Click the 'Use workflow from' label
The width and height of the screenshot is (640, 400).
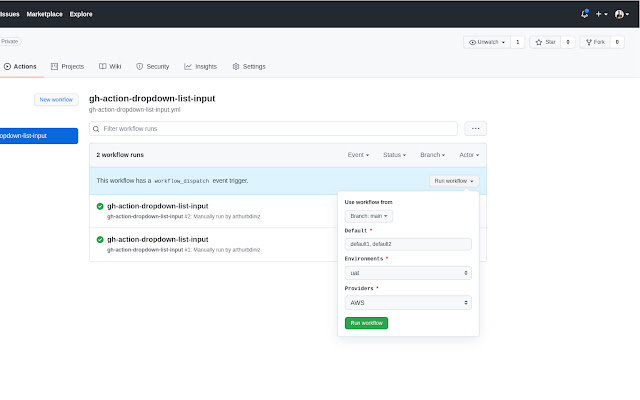pyautogui.click(x=369, y=202)
